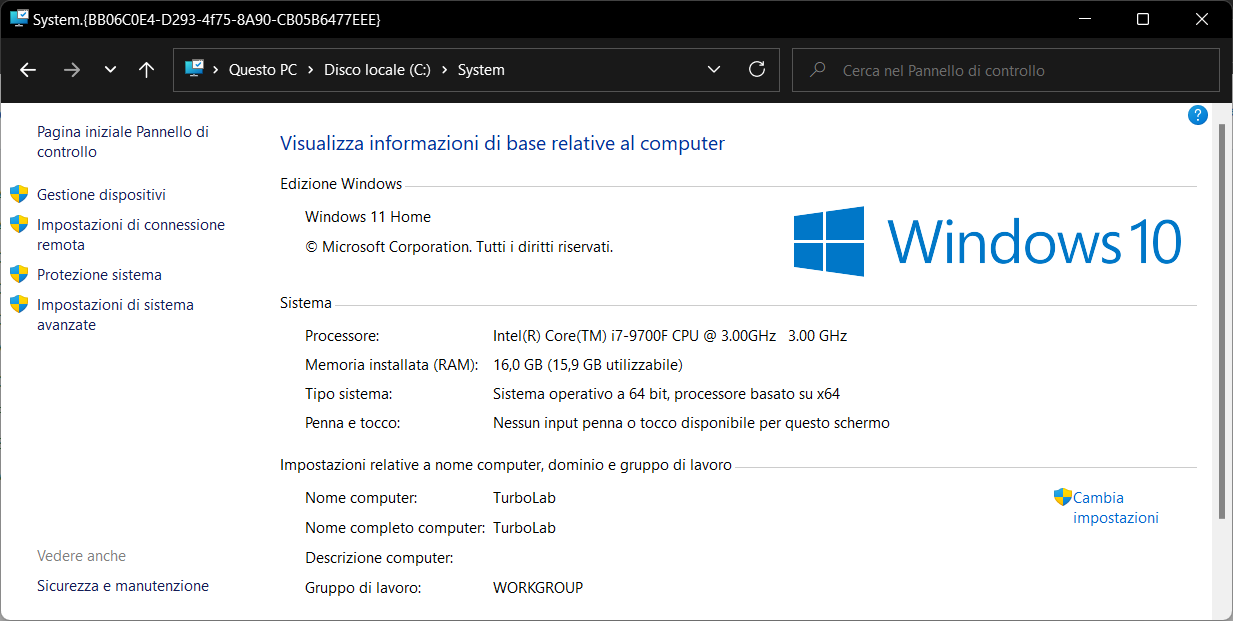Click the TurboLab value beside Nome completo computer

tap(524, 528)
